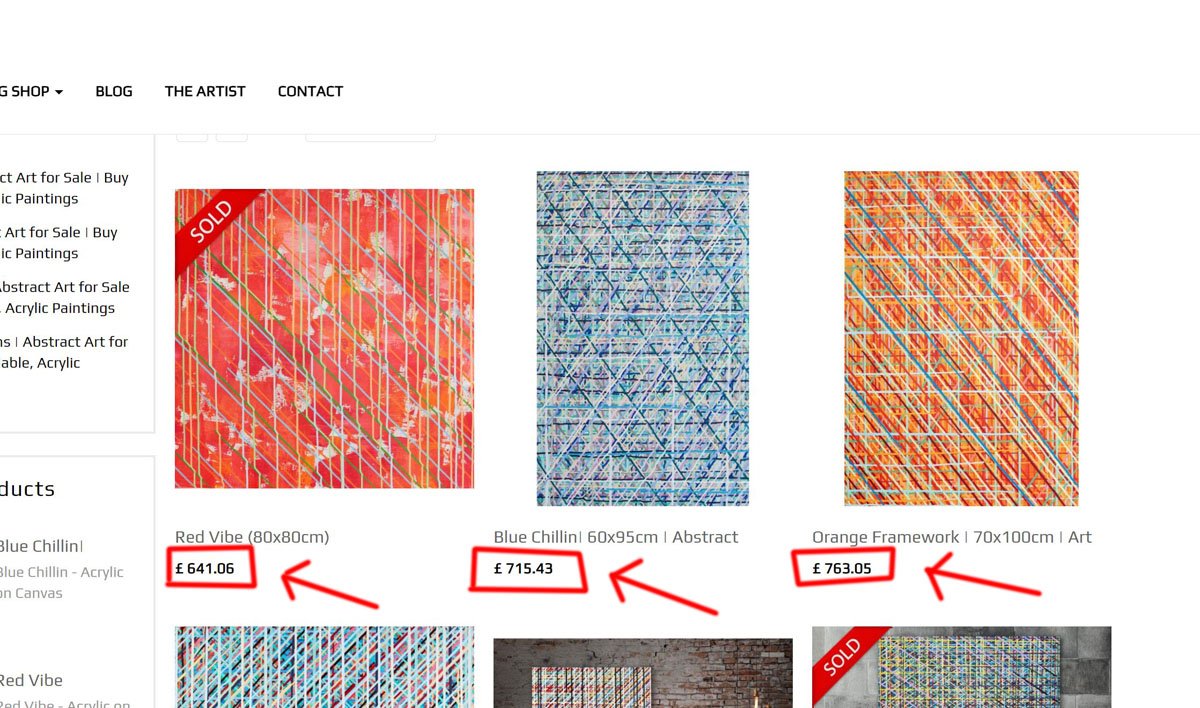Open the Orange Framework painting thumbnail
Viewport: 1200px width, 708px height.
click(961, 339)
